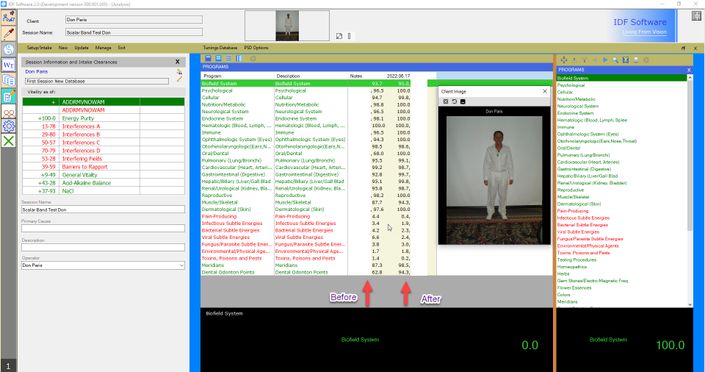Open the Update menu
705x372 pixels.
tap(81, 48)
